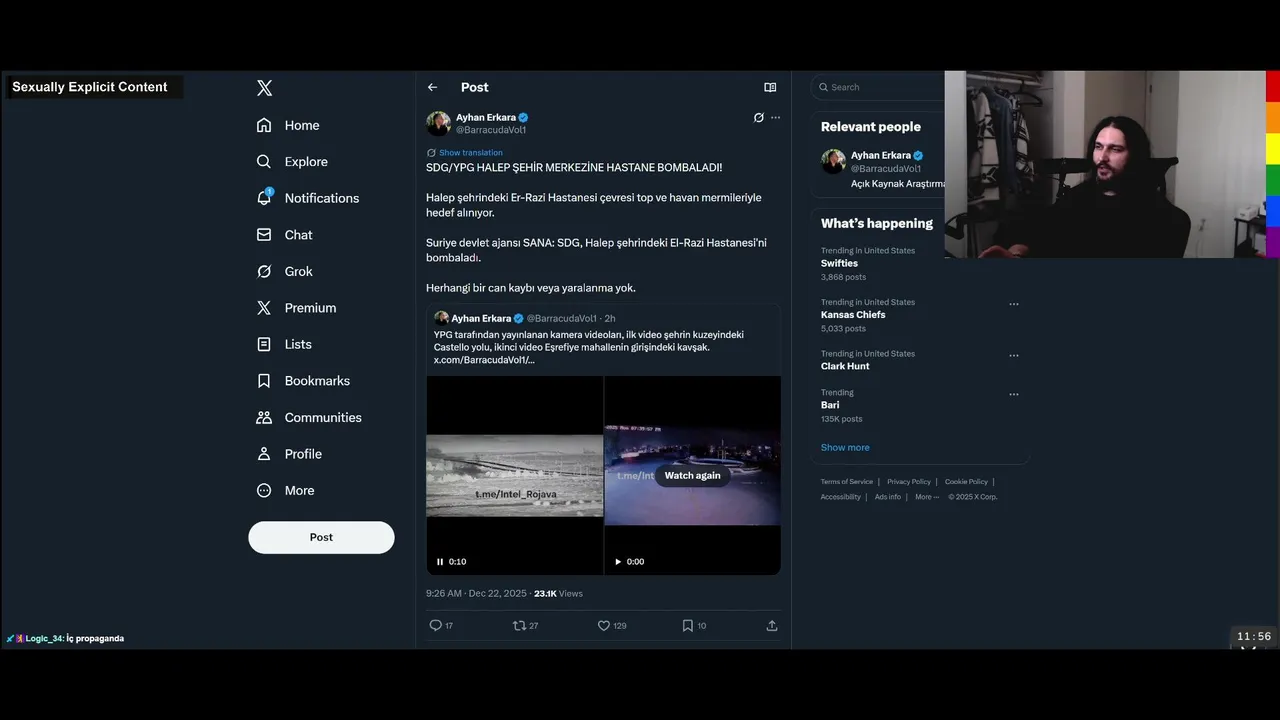
Task: Open the post's three-dot more menu
Action: (x=775, y=117)
